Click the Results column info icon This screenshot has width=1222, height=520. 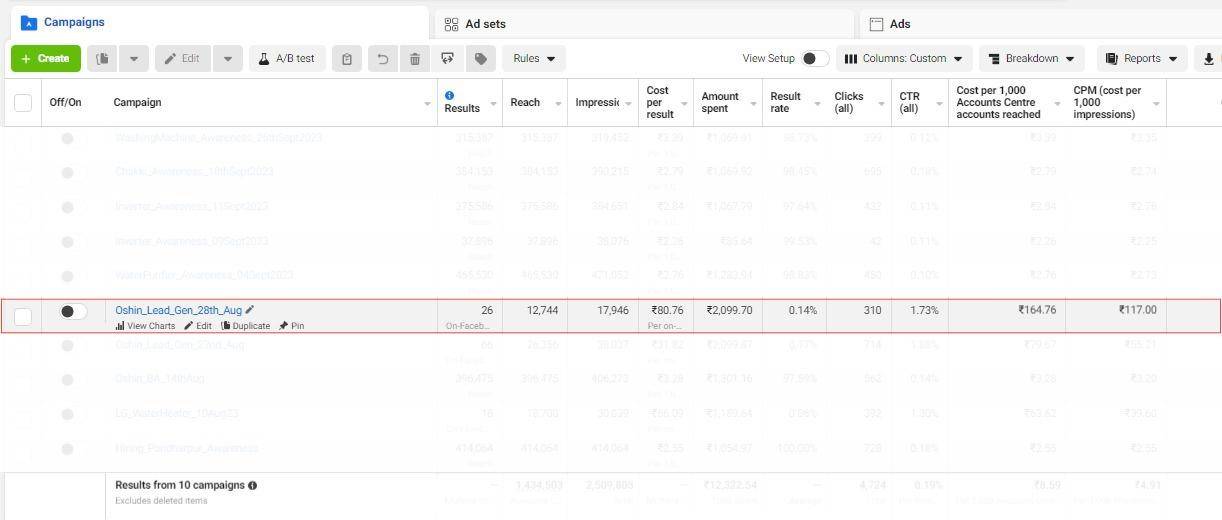pyautogui.click(x=449, y=96)
